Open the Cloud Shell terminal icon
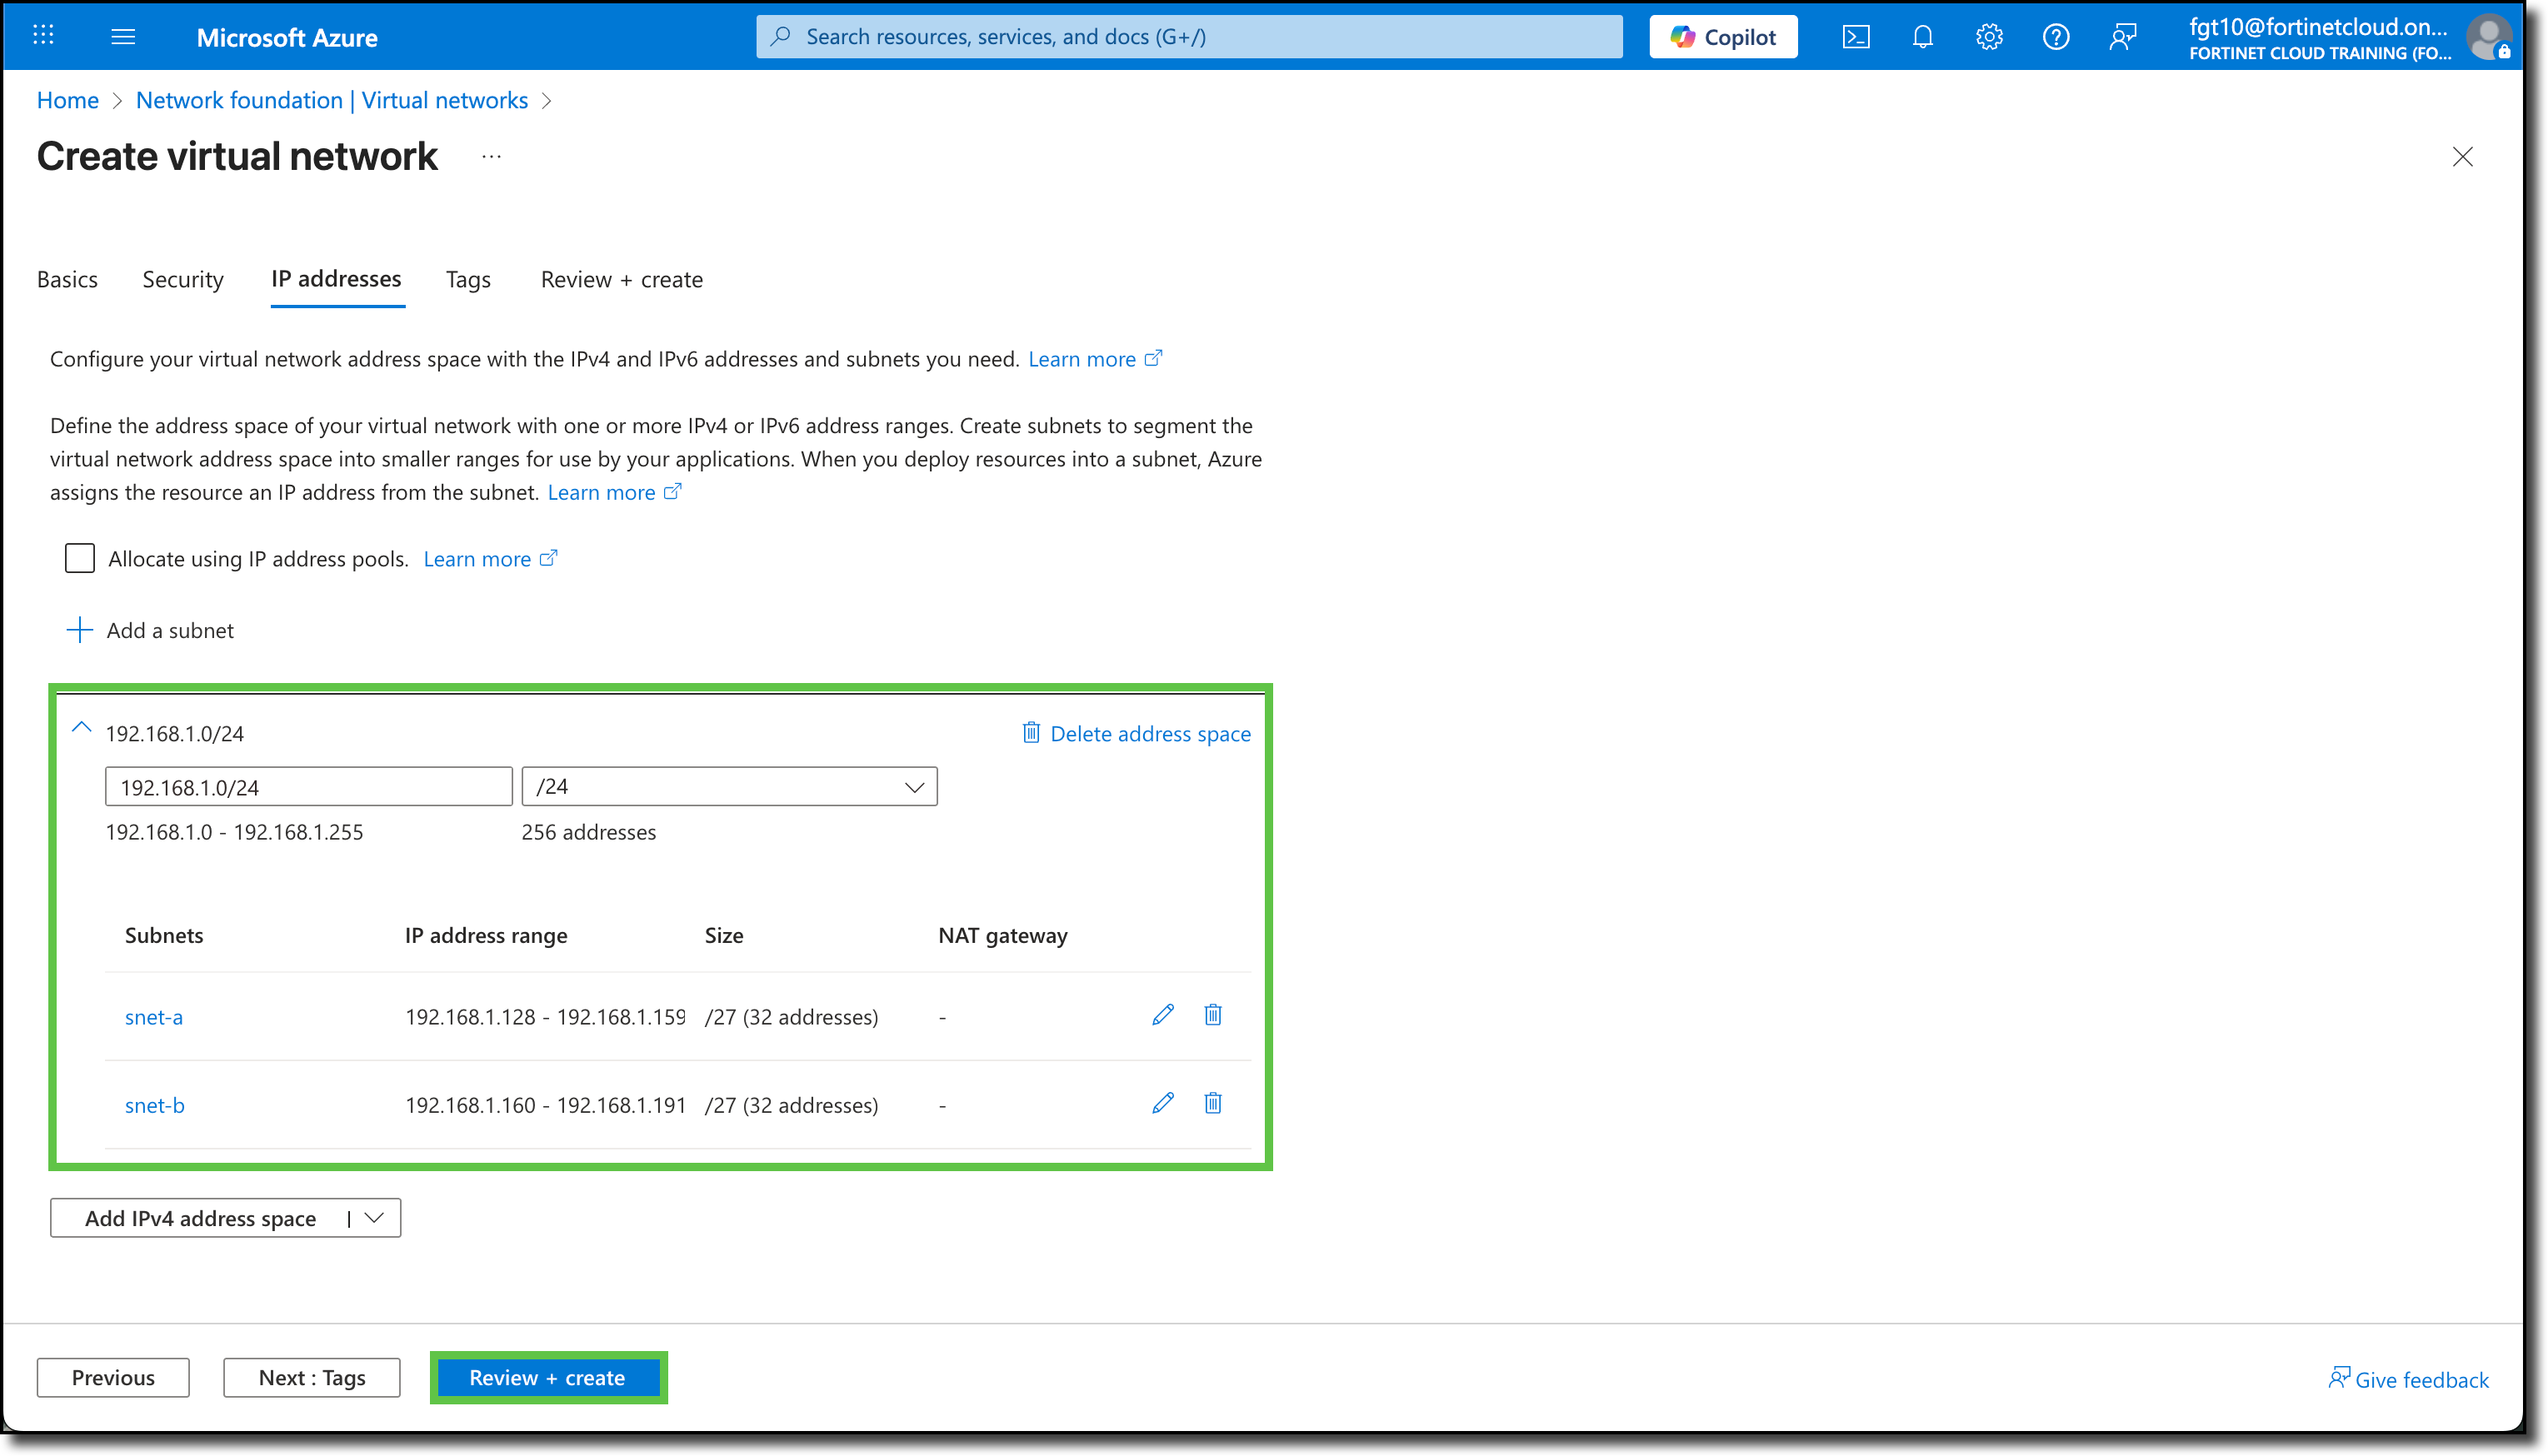Screen dimensions: 2548x1456 click(1857, 36)
